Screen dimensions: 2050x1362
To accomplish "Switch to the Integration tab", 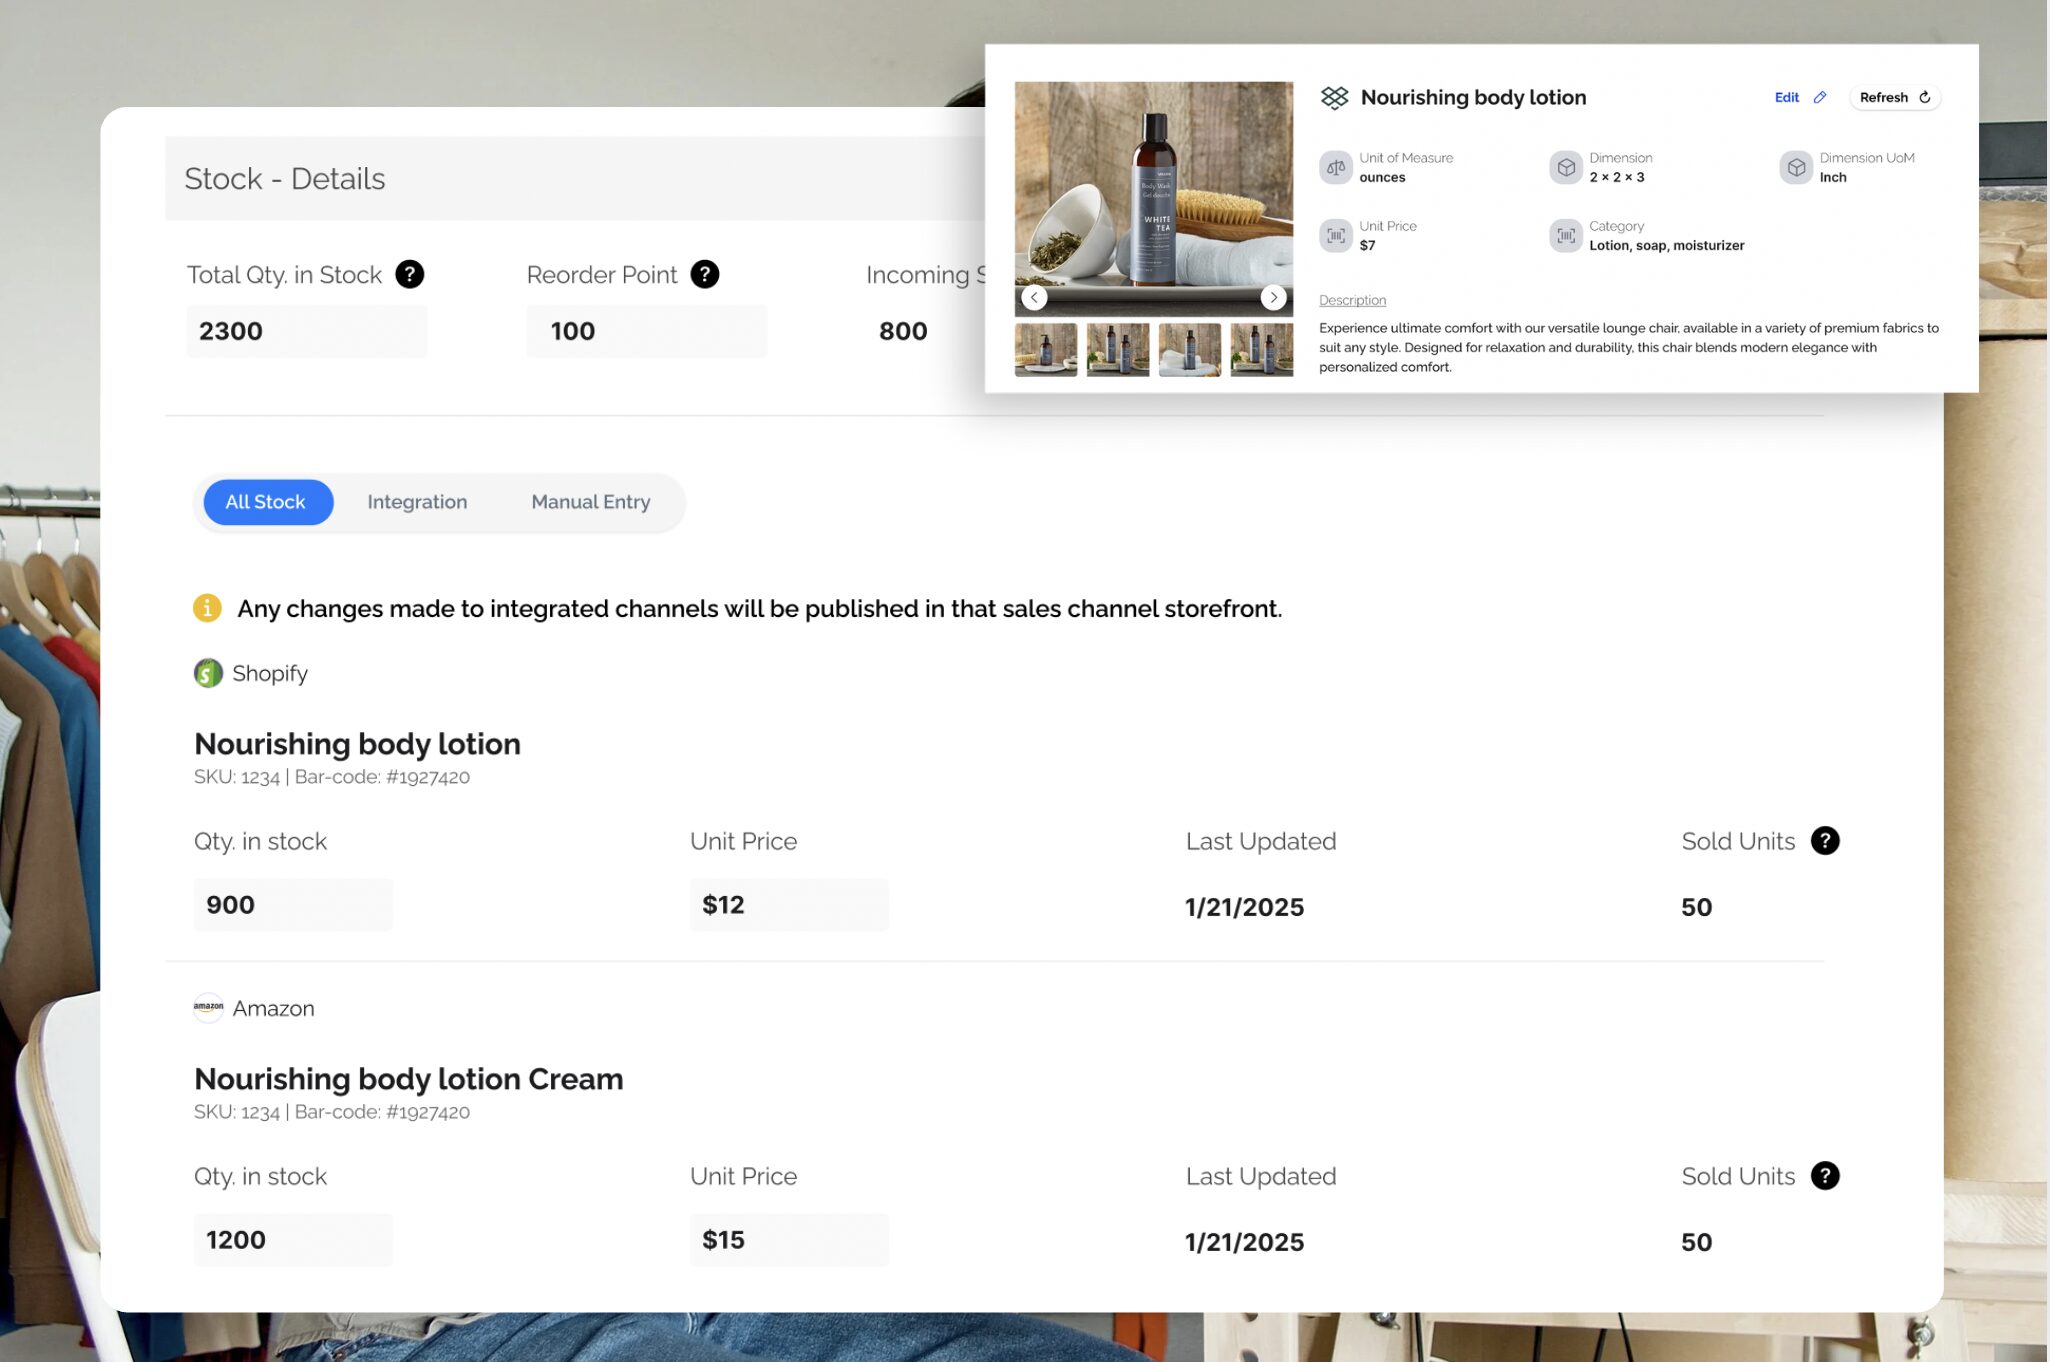I will coord(417,502).
